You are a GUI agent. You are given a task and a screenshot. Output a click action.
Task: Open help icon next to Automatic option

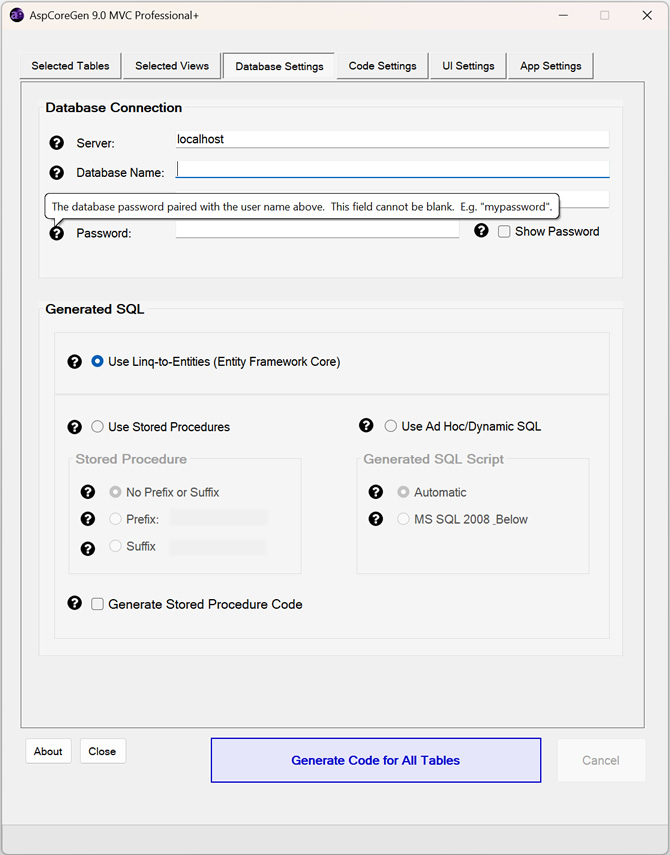pos(376,492)
